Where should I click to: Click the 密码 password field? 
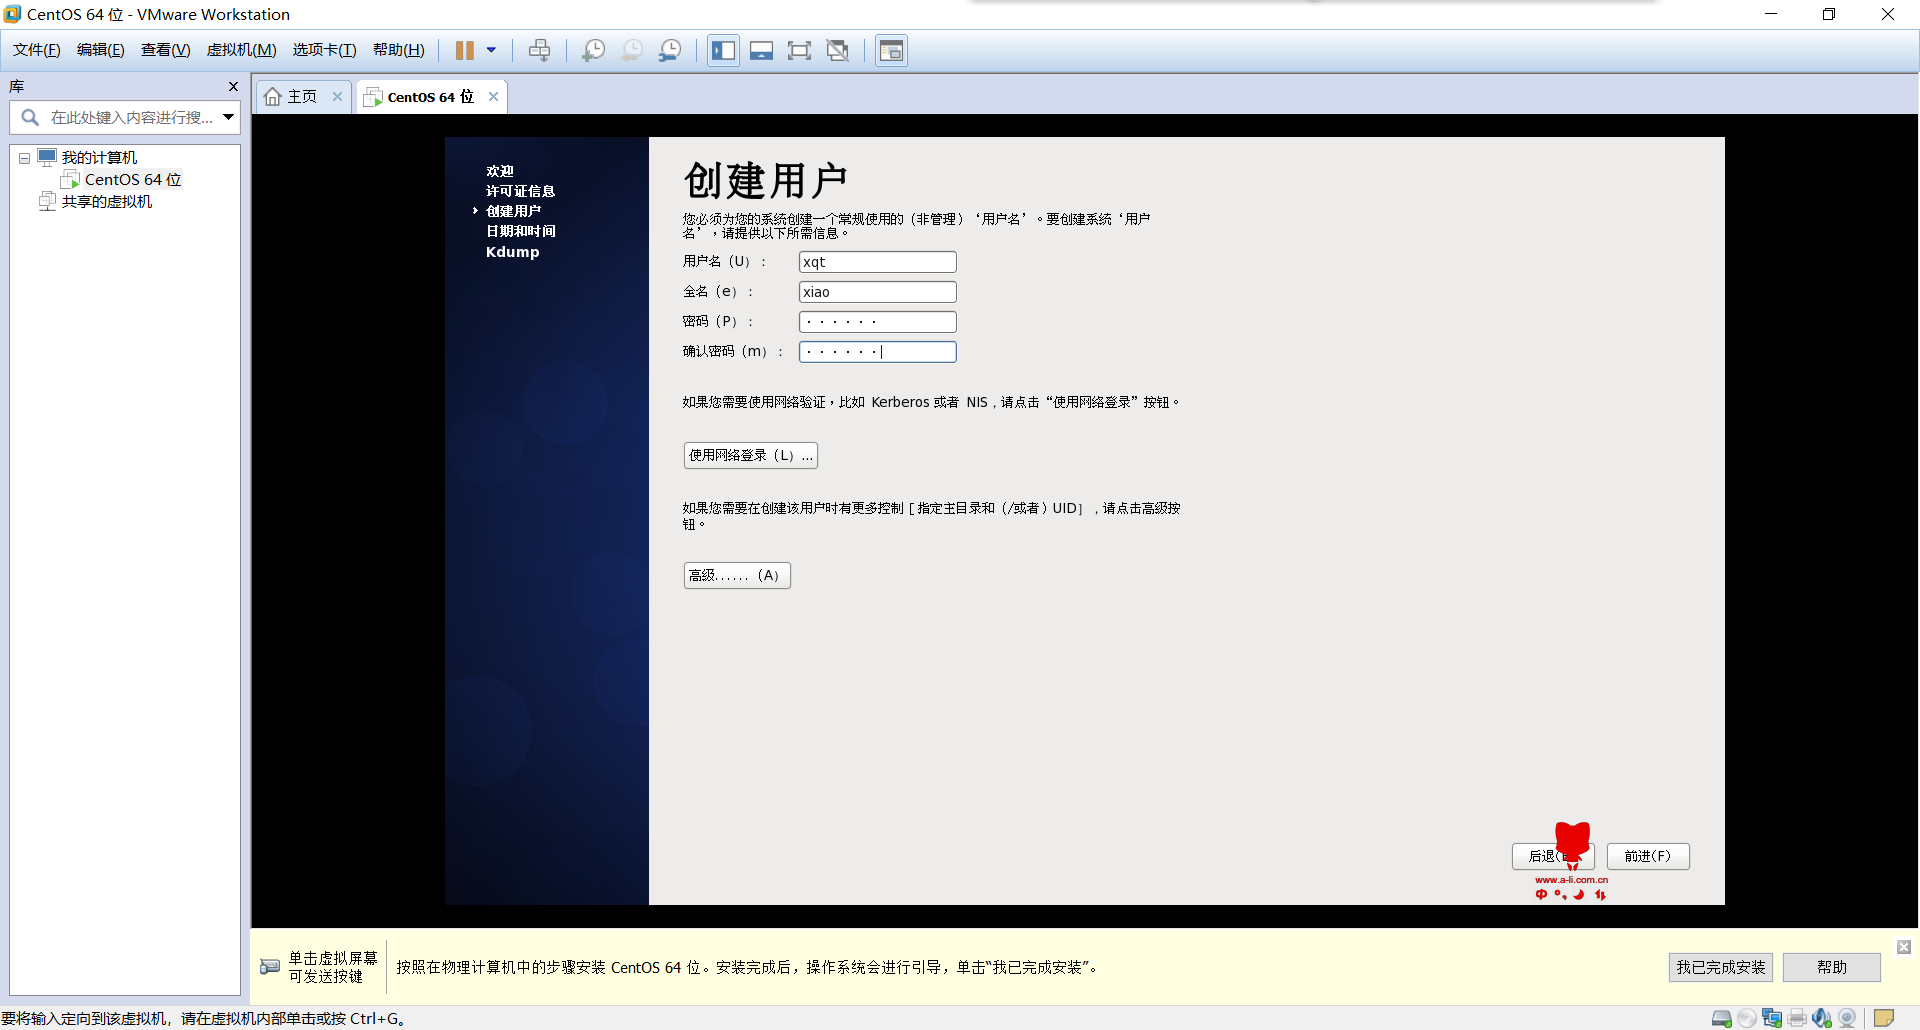877,322
